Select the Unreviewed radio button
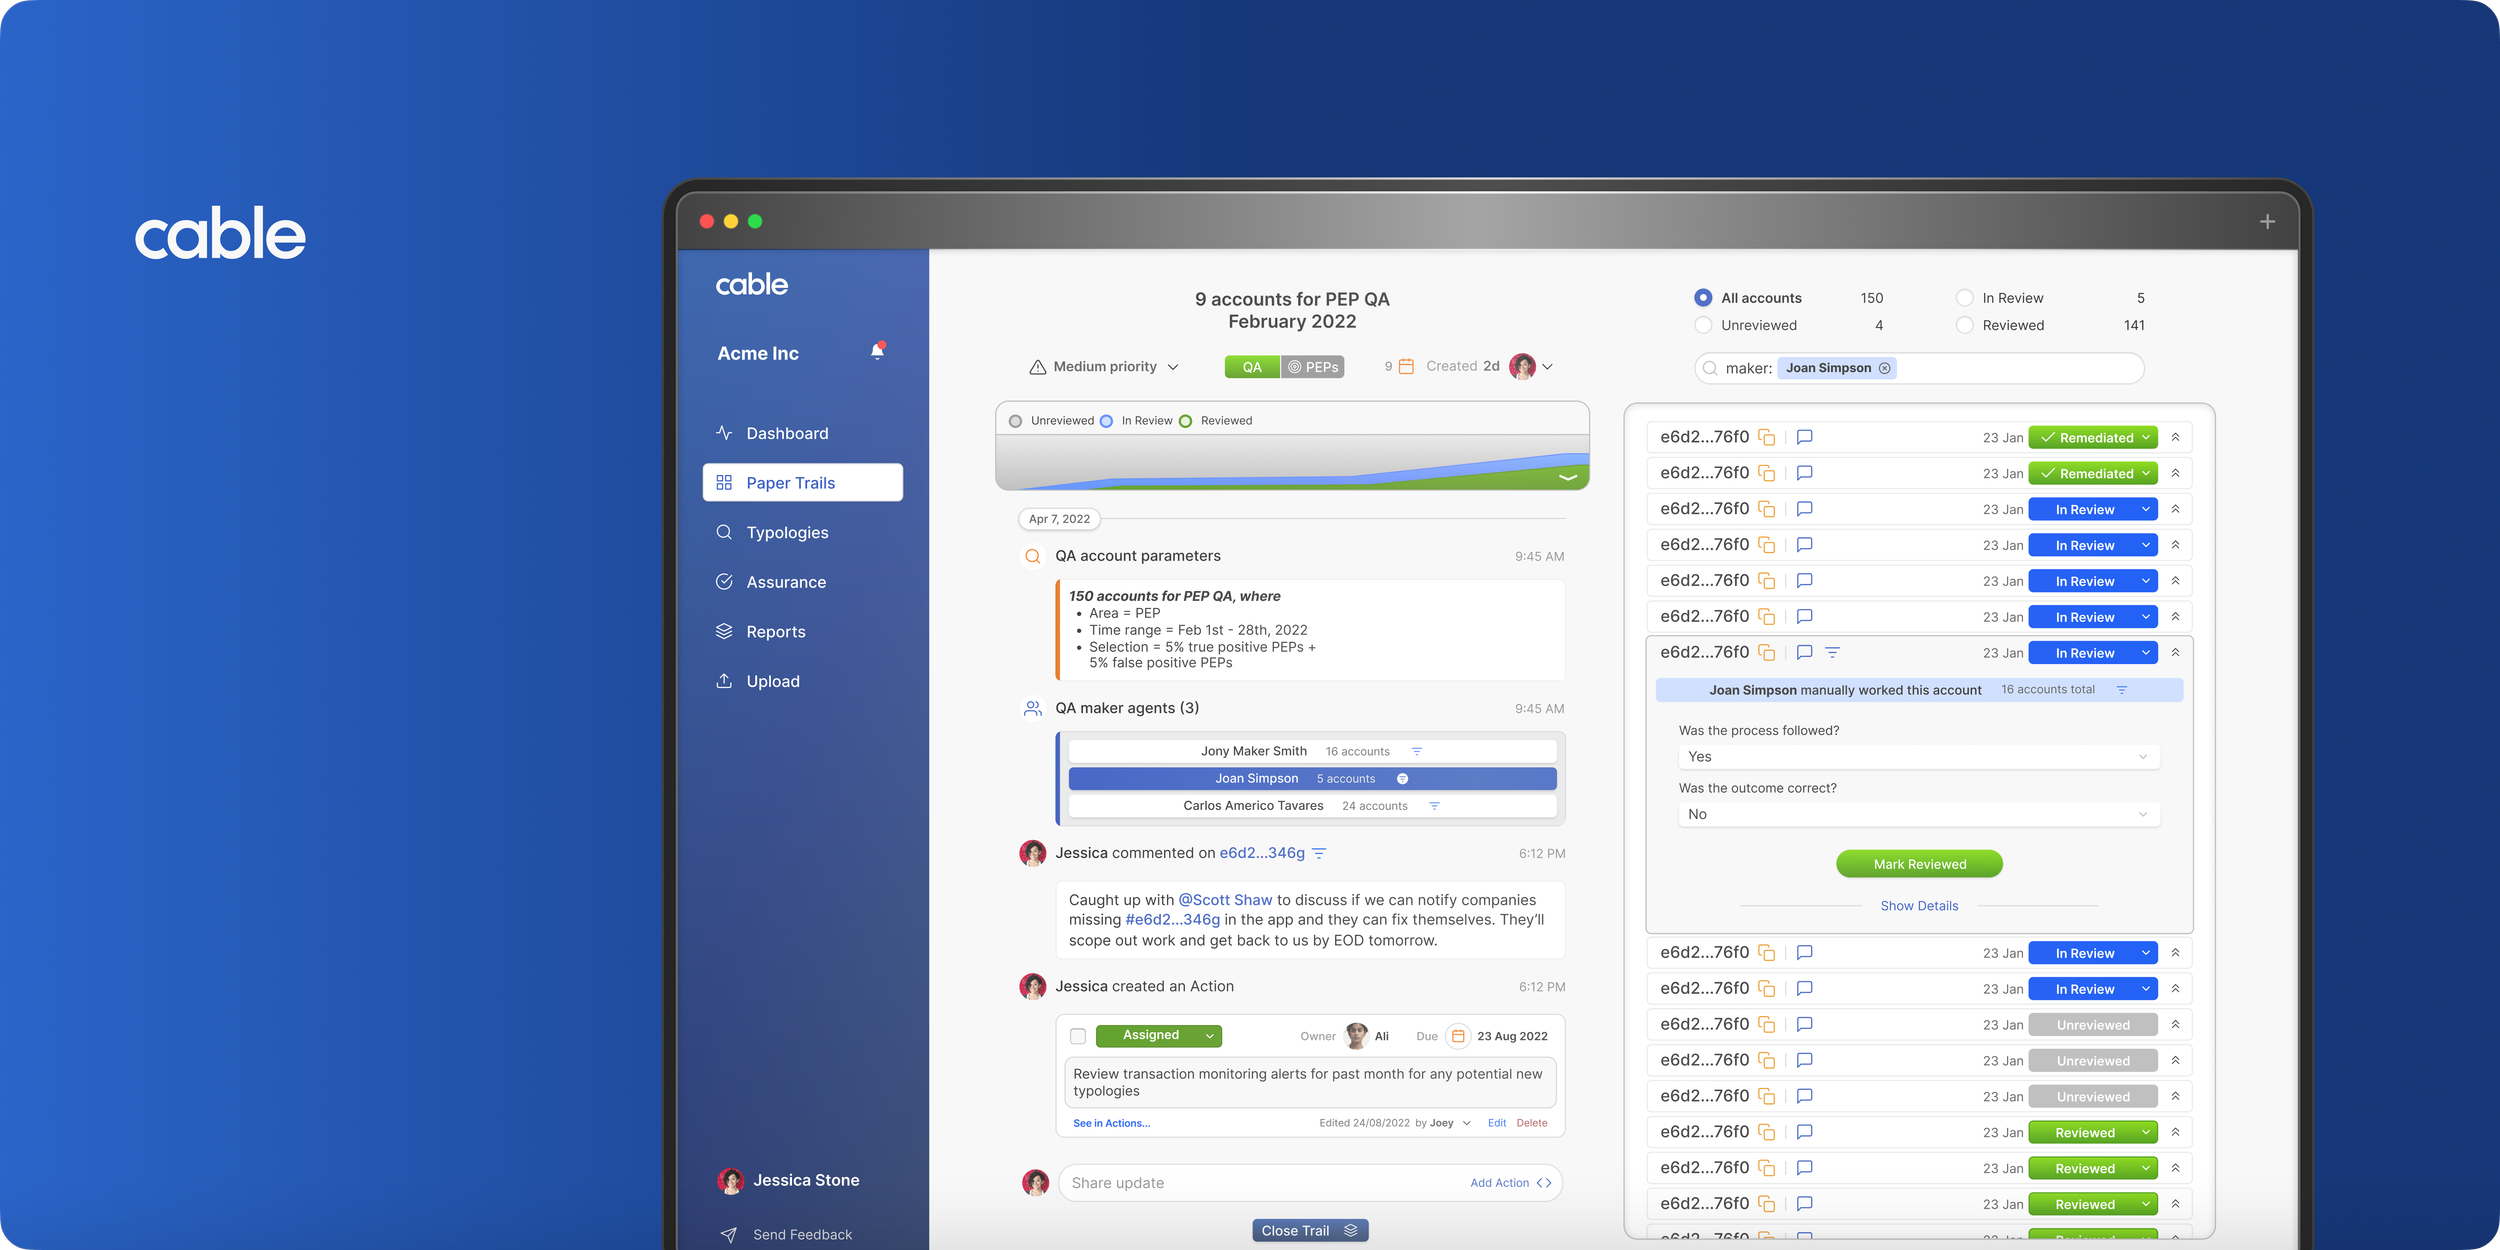Screen dimensions: 2500x1250 pos(1703,325)
